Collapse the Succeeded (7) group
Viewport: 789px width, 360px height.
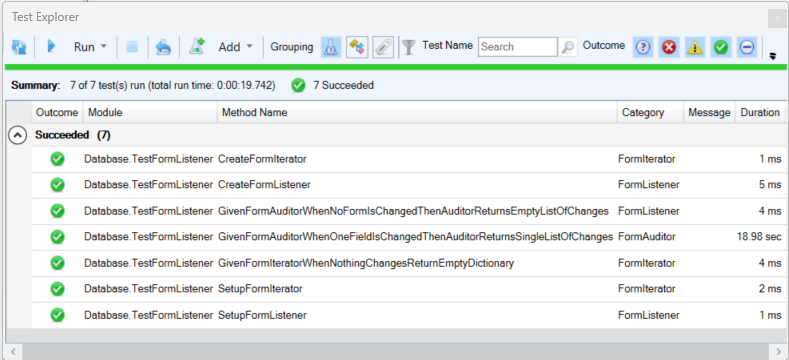click(18, 135)
